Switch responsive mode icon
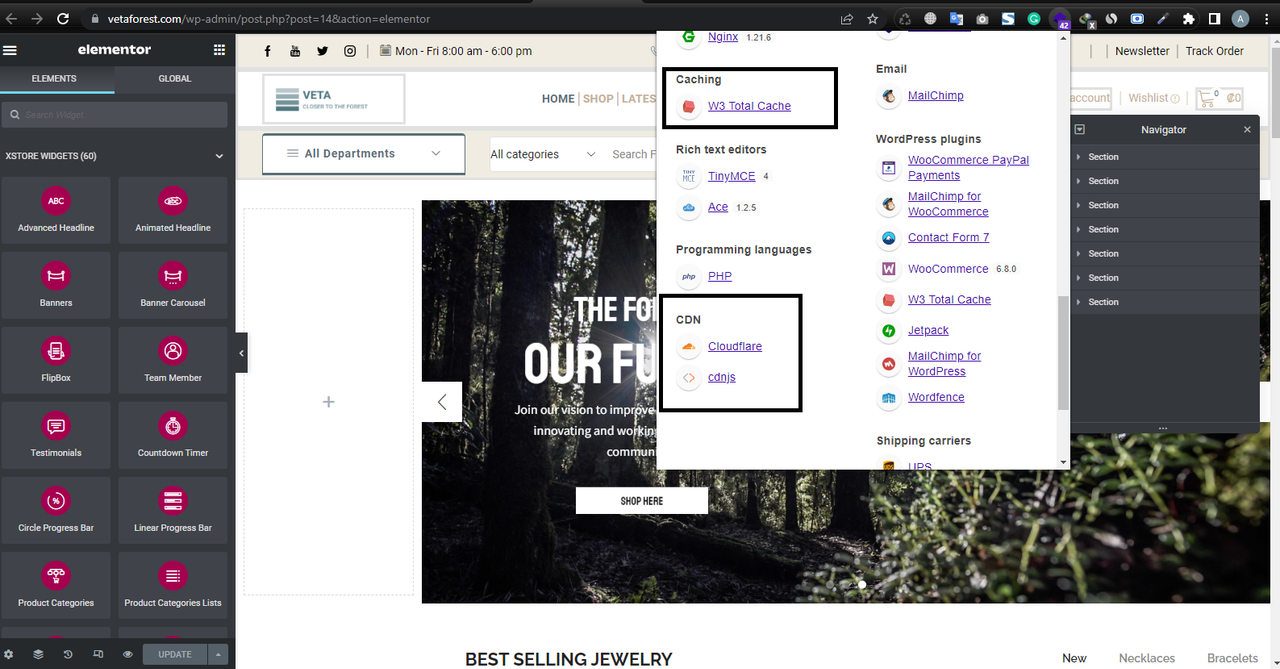The image size is (1280, 669). coord(98,654)
